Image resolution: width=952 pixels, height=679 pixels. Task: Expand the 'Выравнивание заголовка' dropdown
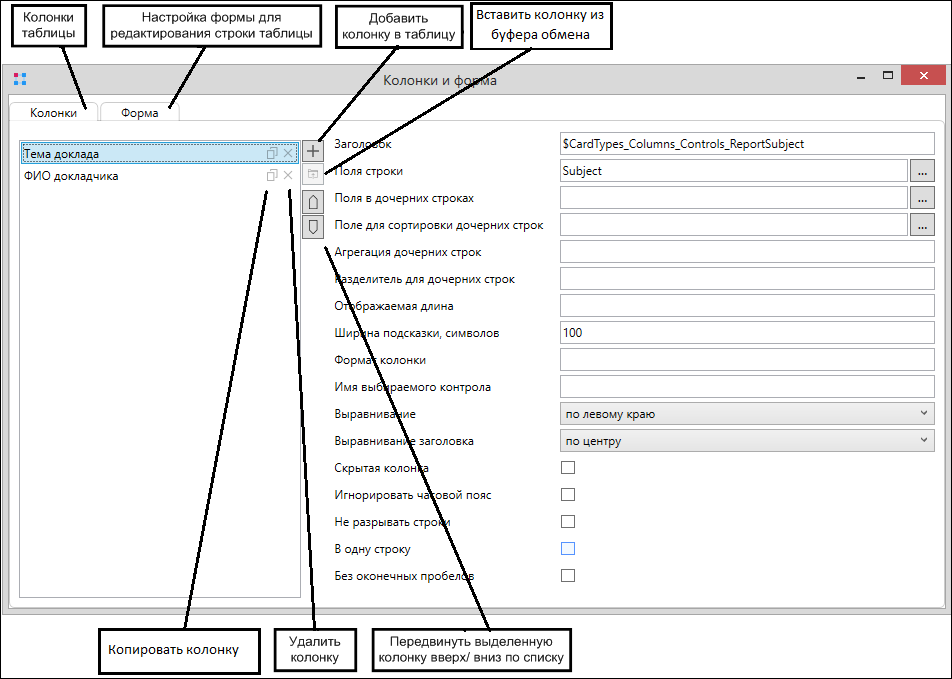747,440
